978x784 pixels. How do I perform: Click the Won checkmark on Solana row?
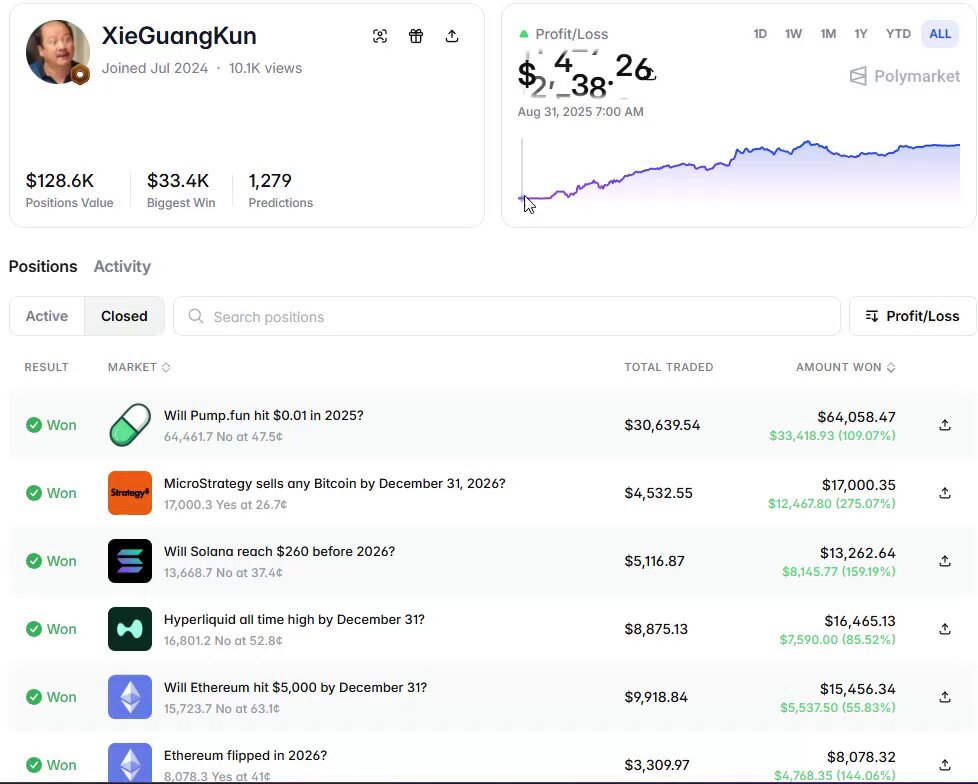[x=34, y=561]
